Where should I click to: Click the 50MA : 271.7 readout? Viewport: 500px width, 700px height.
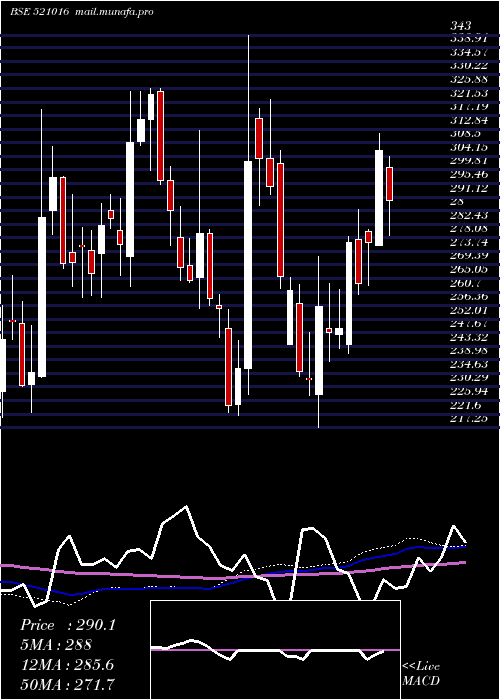click(67, 684)
